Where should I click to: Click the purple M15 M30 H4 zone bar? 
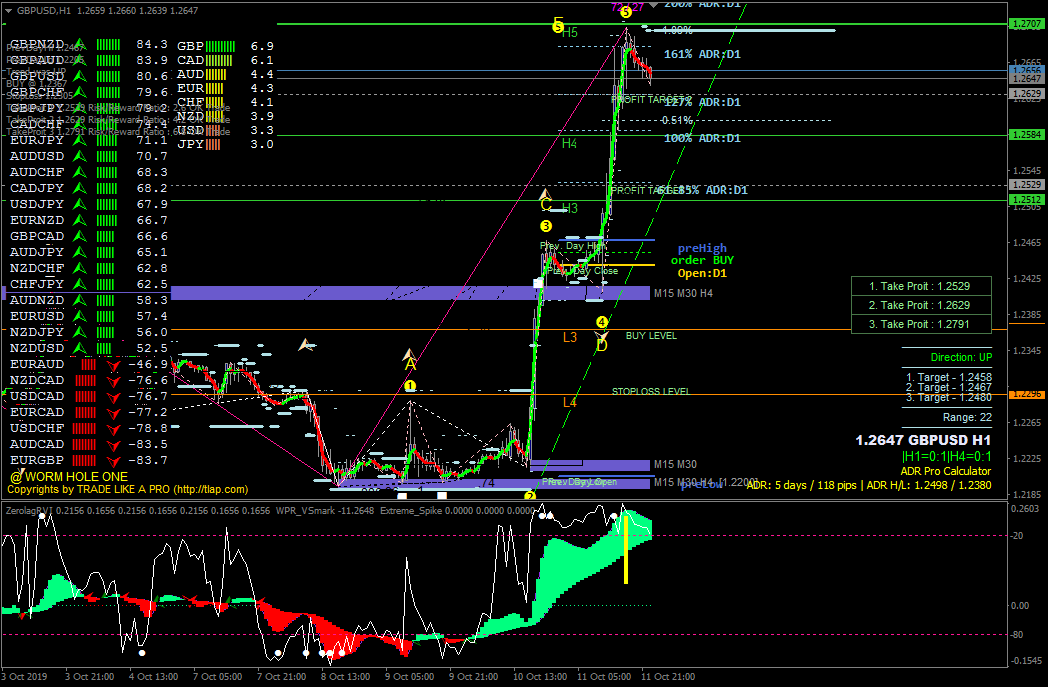pyautogui.click(x=410, y=293)
